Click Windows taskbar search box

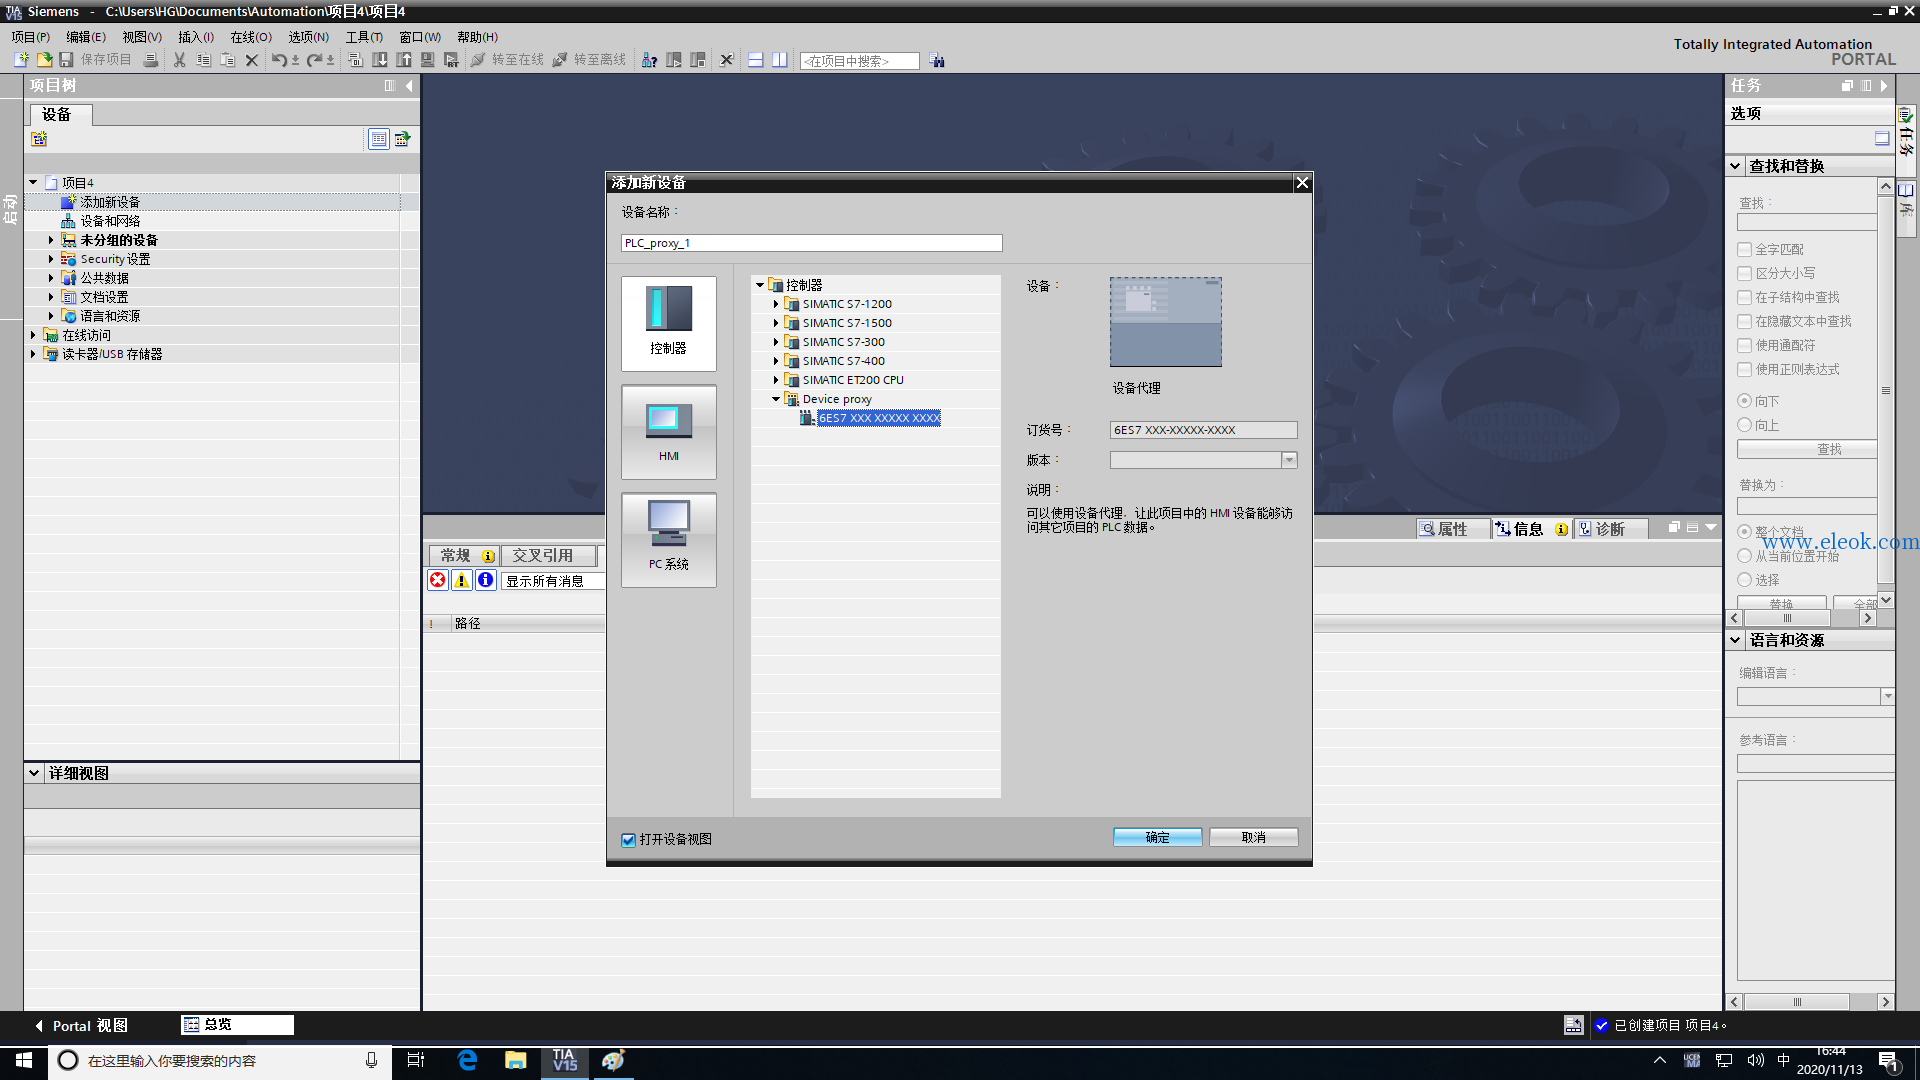[x=218, y=1061]
